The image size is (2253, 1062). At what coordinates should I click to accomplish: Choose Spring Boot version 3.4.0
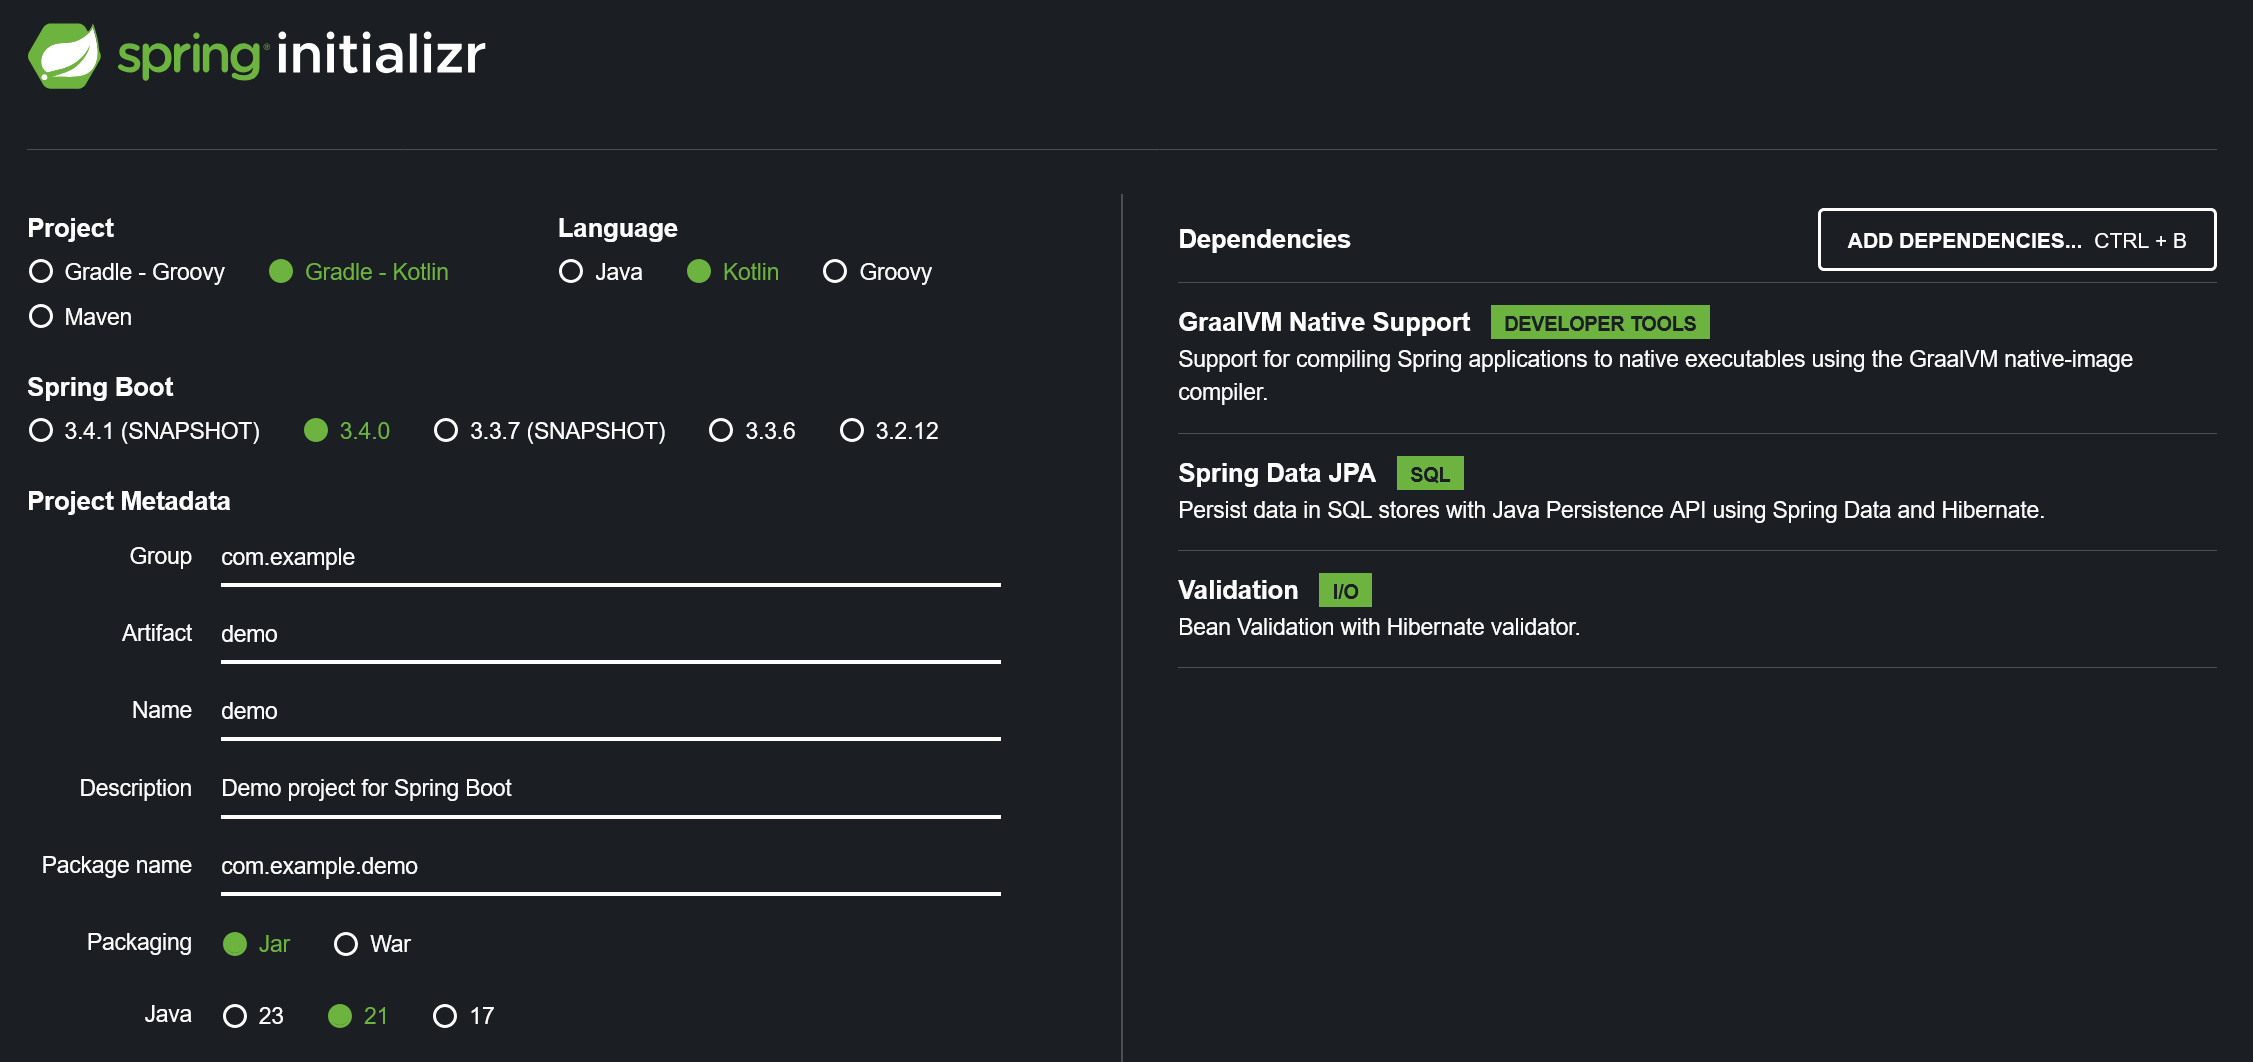pos(346,431)
